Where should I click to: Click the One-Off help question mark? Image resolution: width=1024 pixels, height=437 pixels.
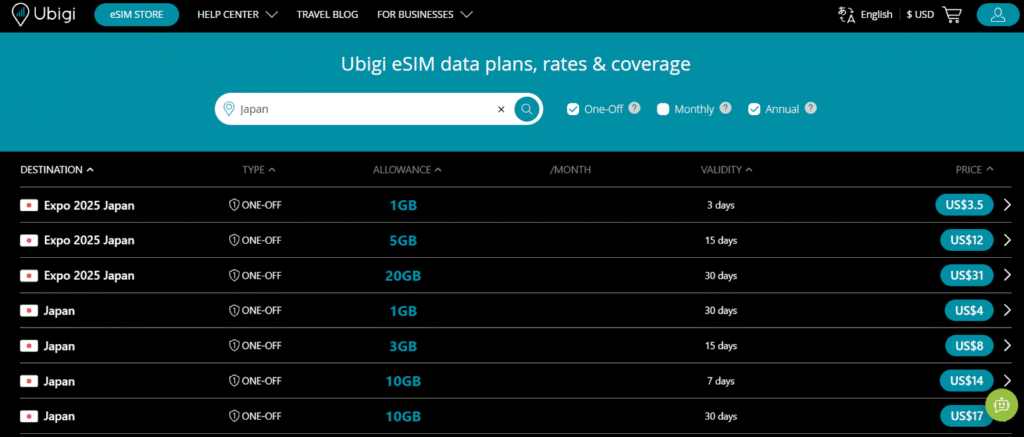[x=635, y=108]
